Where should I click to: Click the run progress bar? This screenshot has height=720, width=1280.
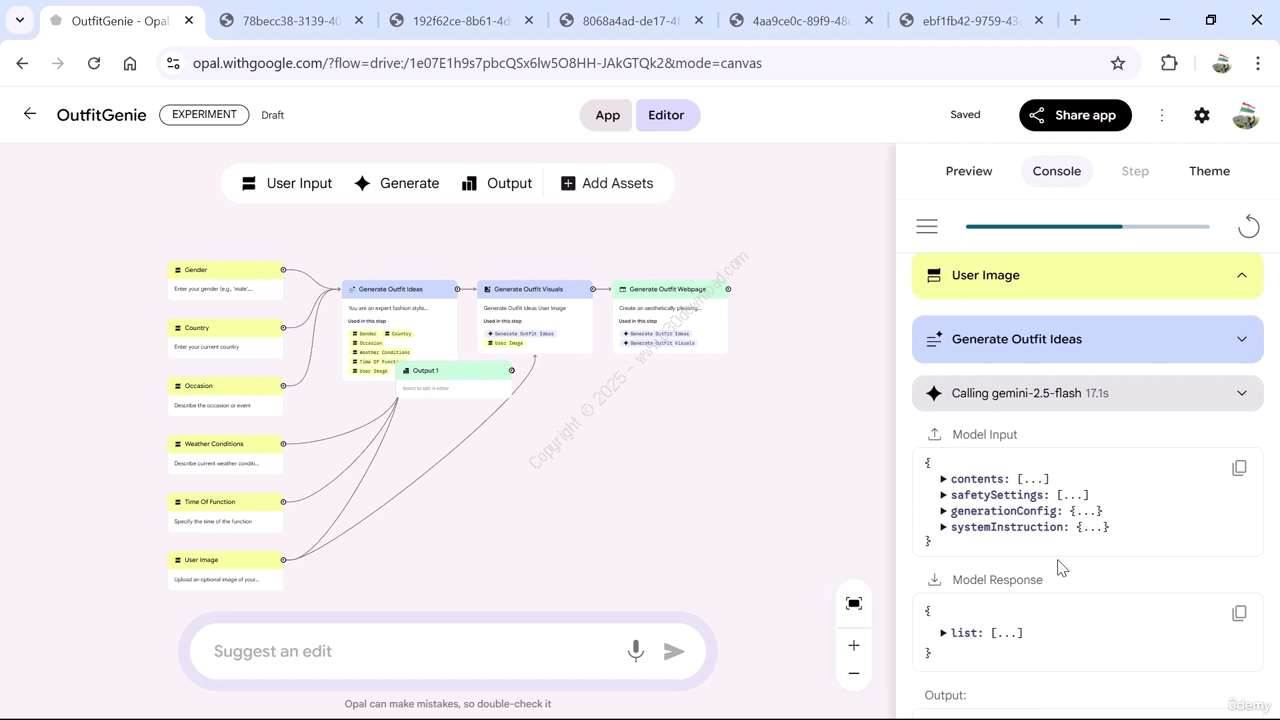1088,227
